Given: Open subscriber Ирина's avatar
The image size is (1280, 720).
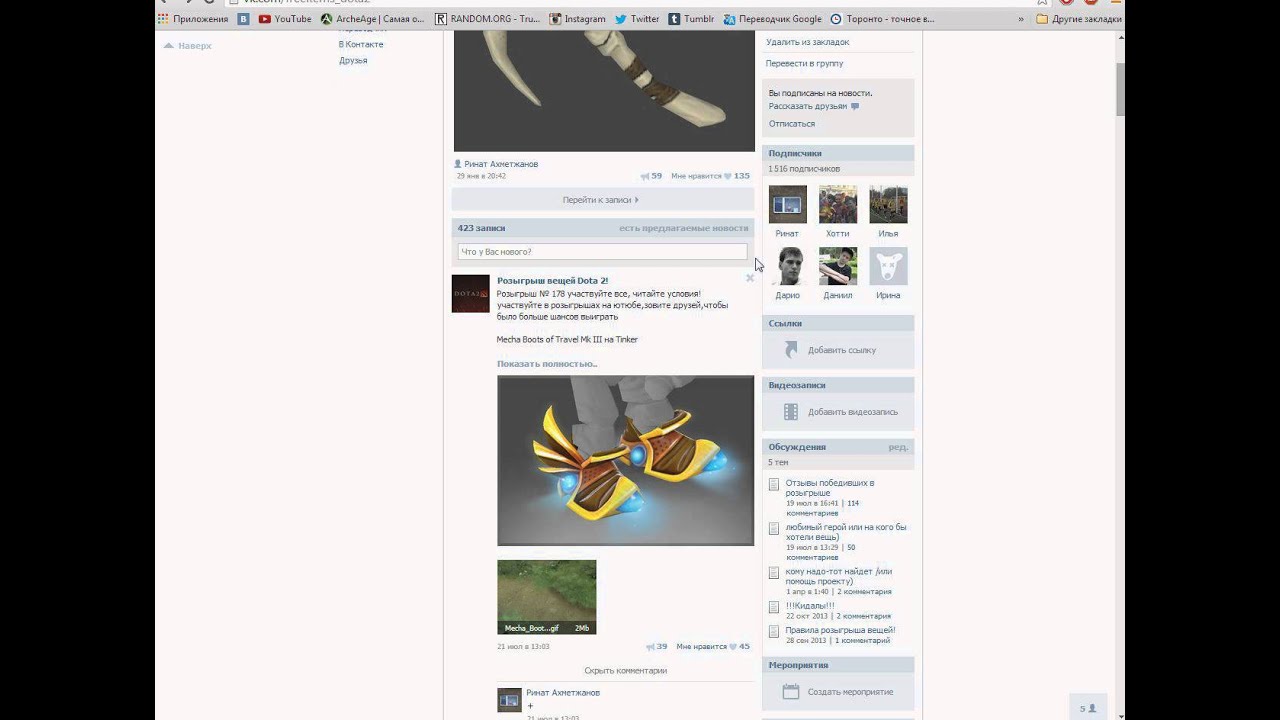Looking at the screenshot, I should tap(888, 266).
